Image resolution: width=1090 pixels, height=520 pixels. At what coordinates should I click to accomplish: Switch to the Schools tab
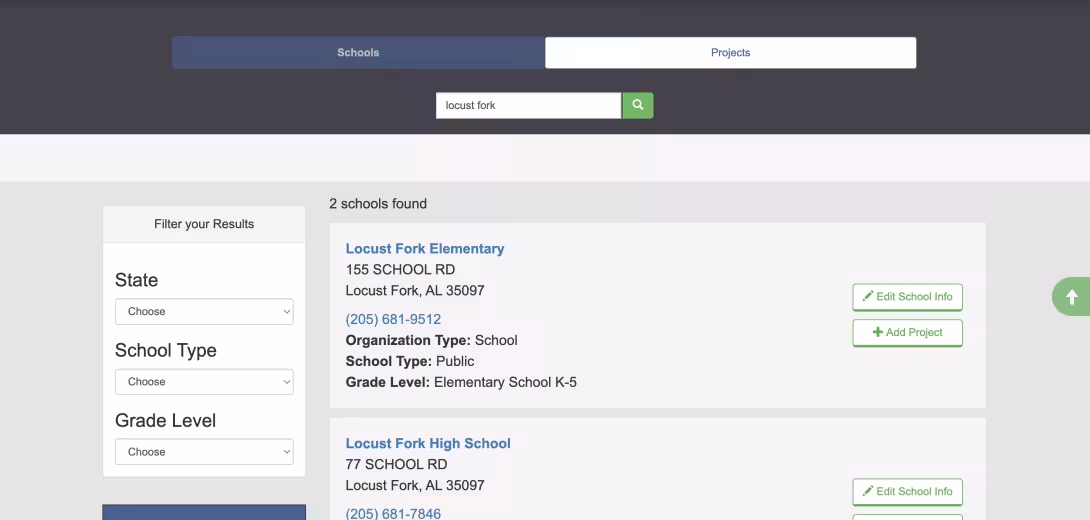click(x=358, y=53)
